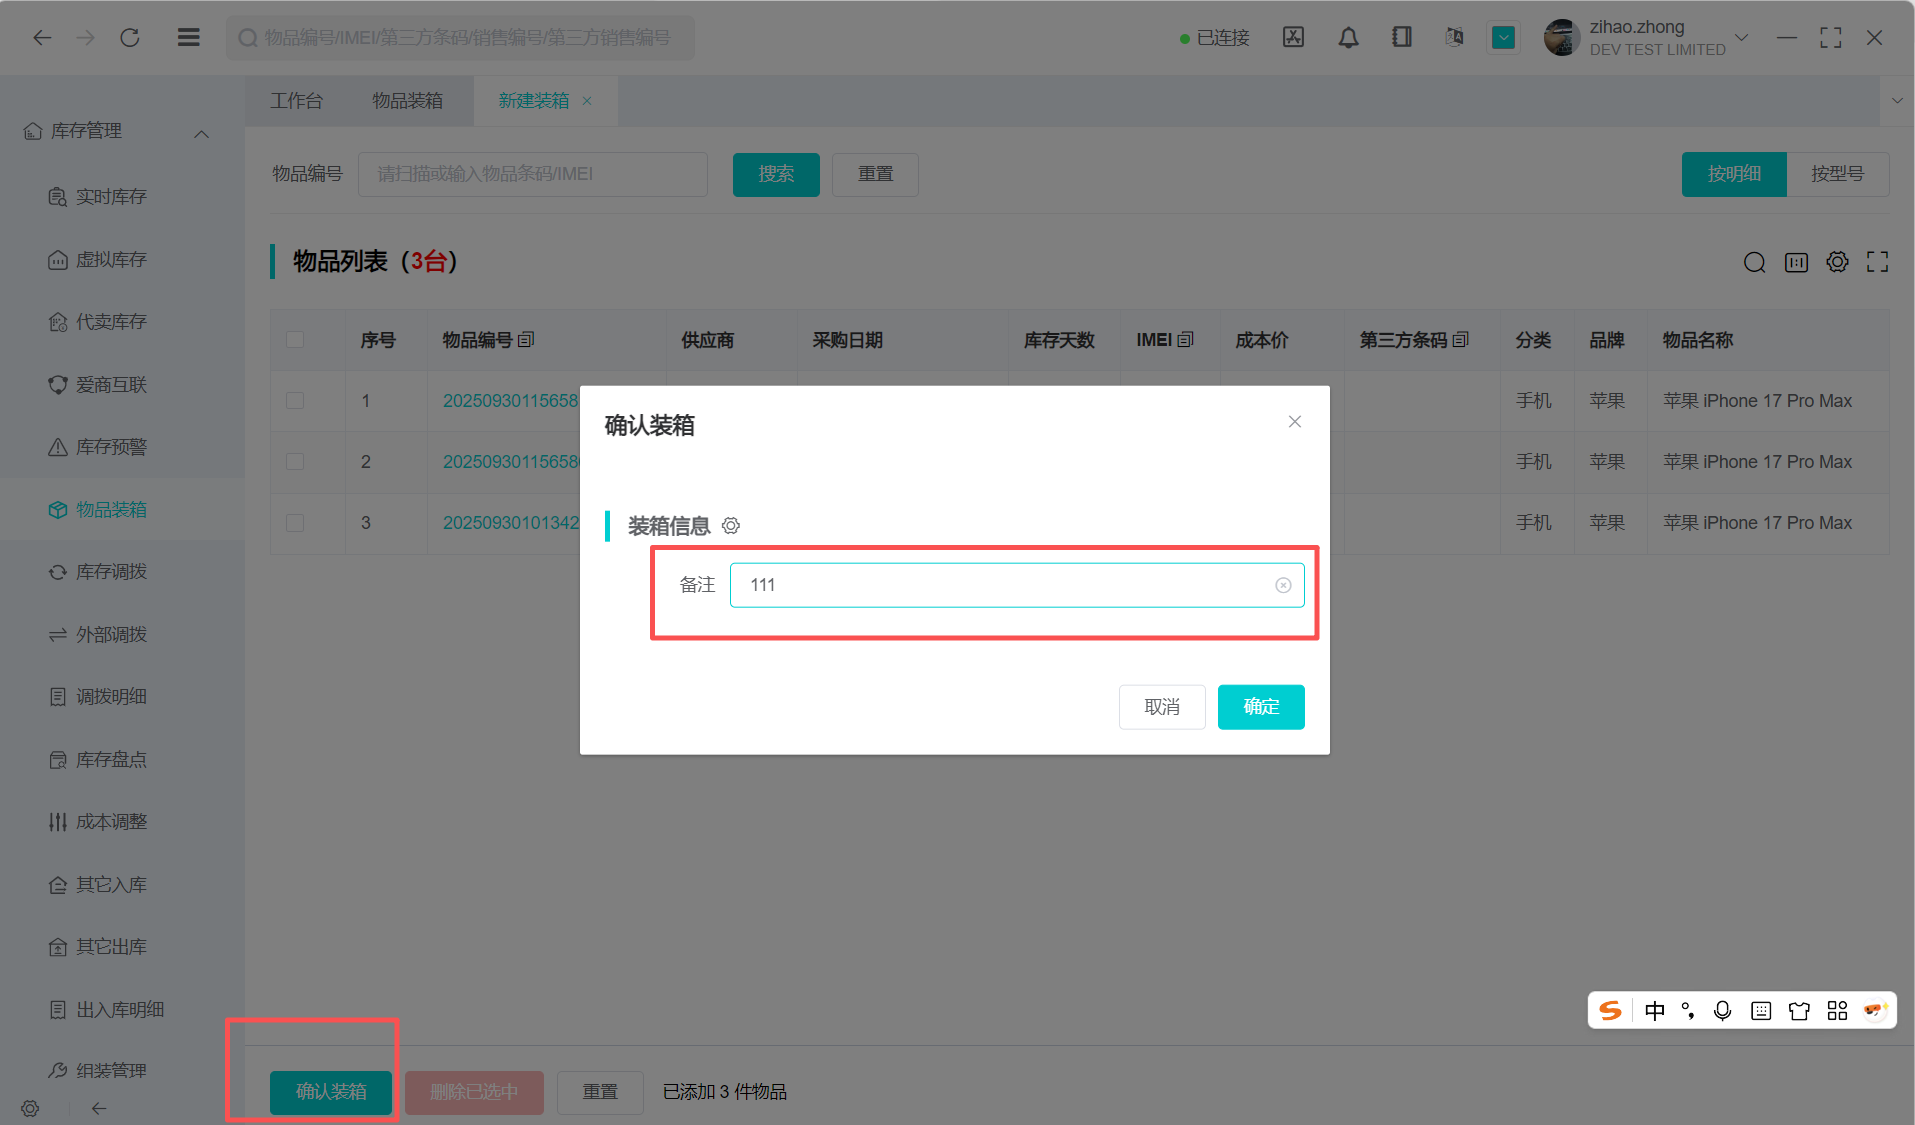
Task: Click the notification bell icon
Action: (1348, 38)
